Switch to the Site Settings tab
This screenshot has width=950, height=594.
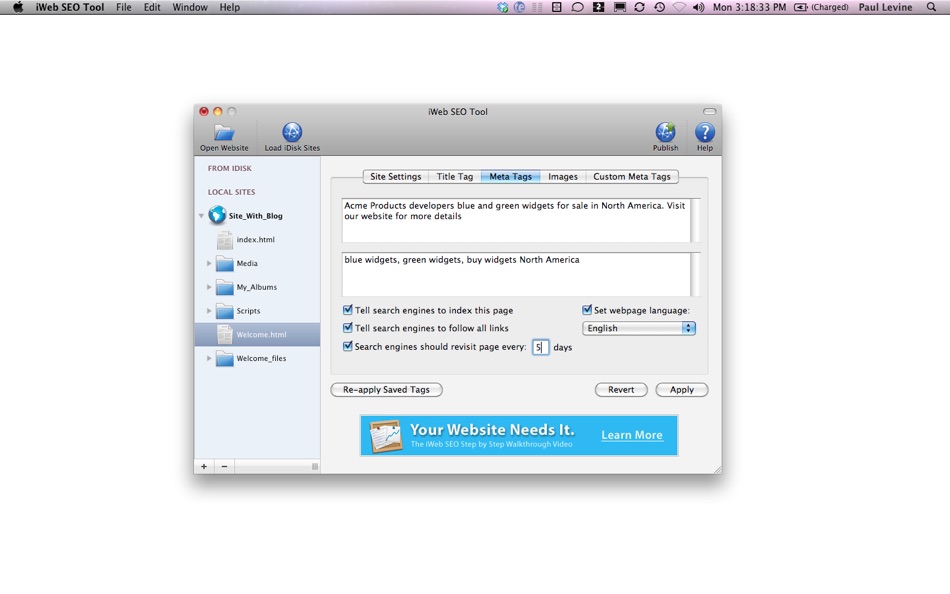point(396,176)
